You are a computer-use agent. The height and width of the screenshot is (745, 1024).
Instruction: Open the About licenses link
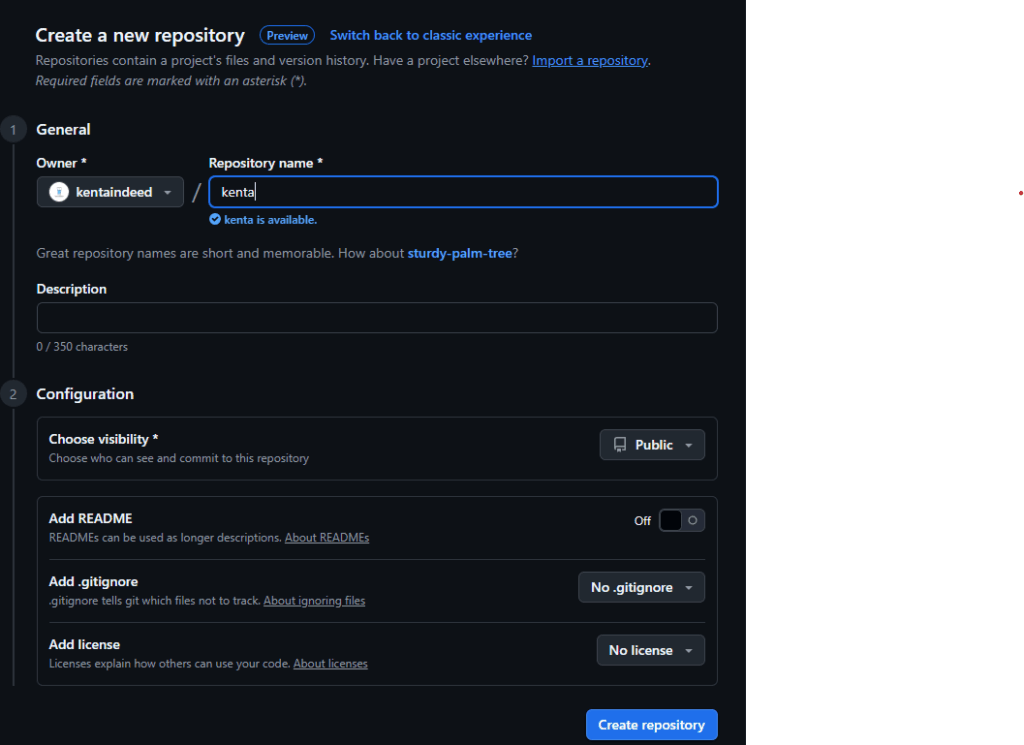tap(330, 664)
